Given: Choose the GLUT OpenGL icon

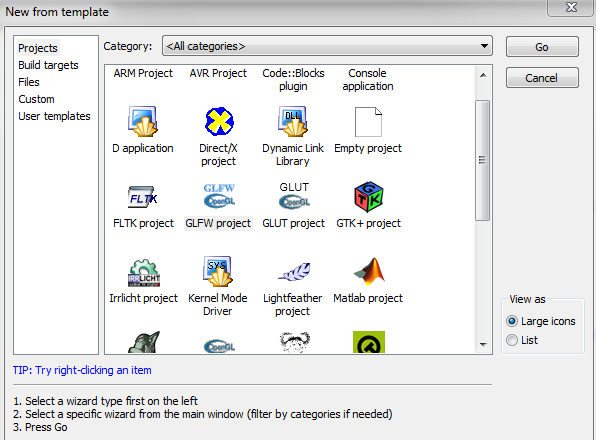Looking at the screenshot, I should (294, 196).
